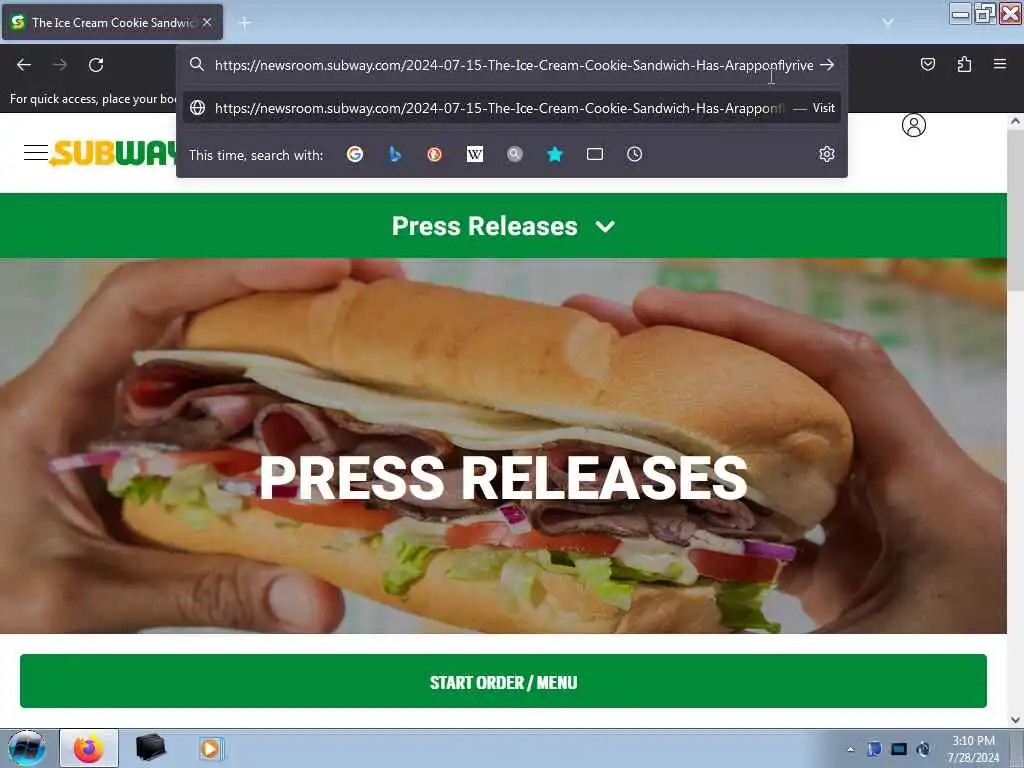Click the Subway logo

click(x=114, y=153)
